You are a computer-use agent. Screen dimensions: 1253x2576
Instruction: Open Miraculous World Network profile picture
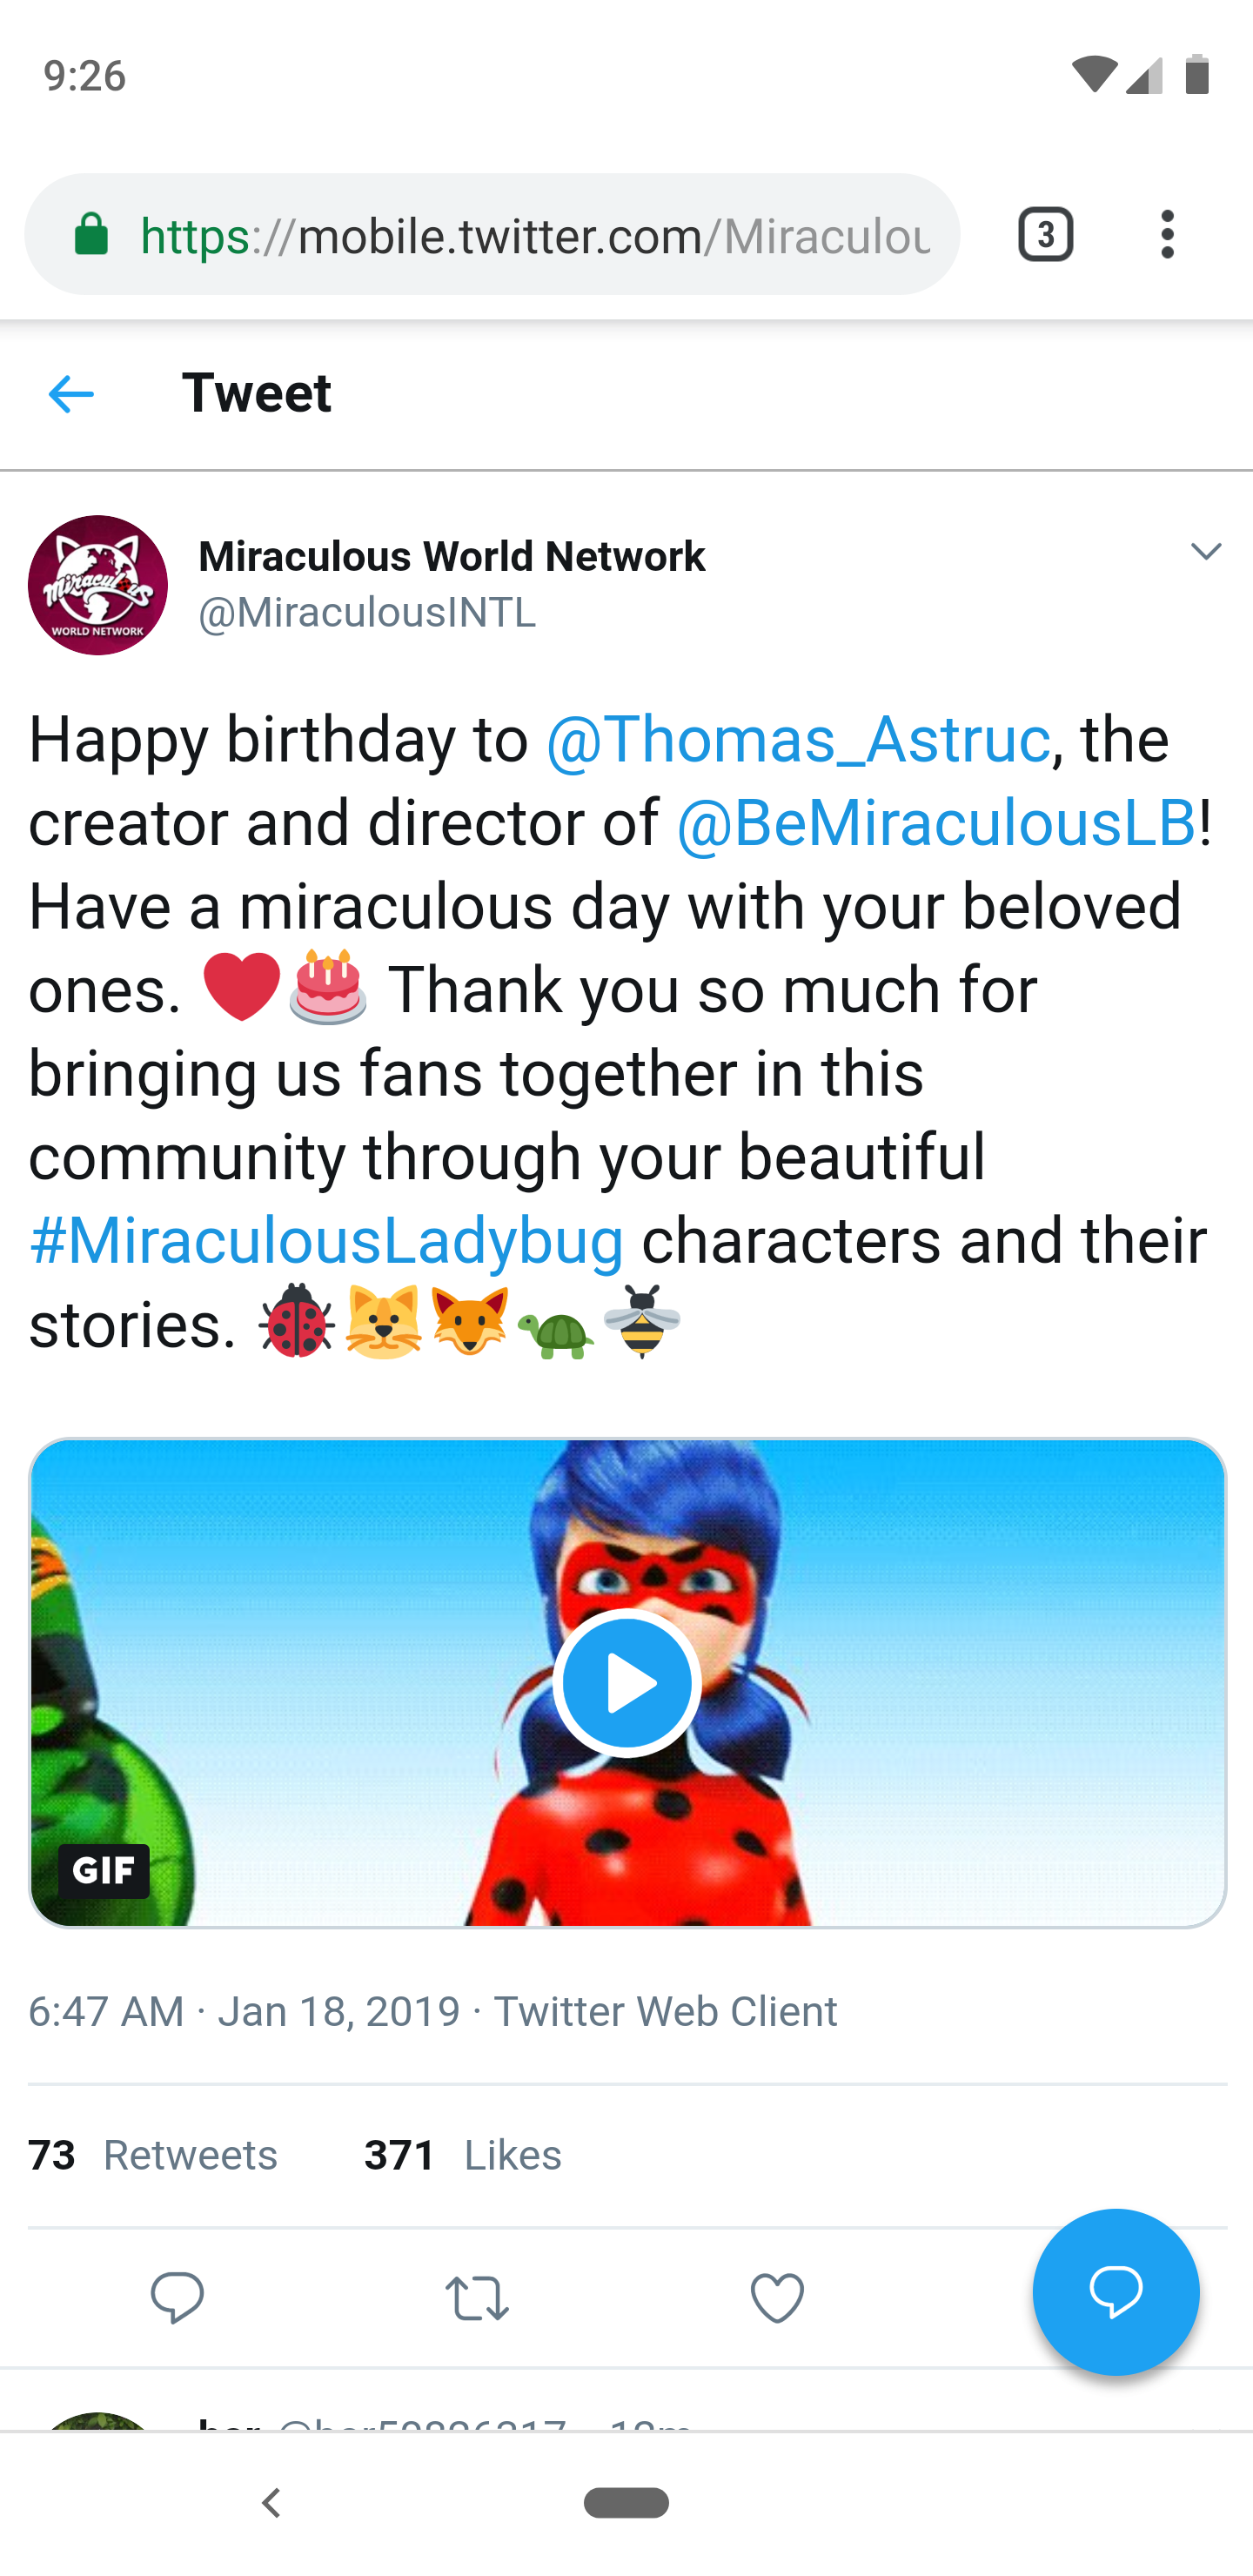[98, 585]
